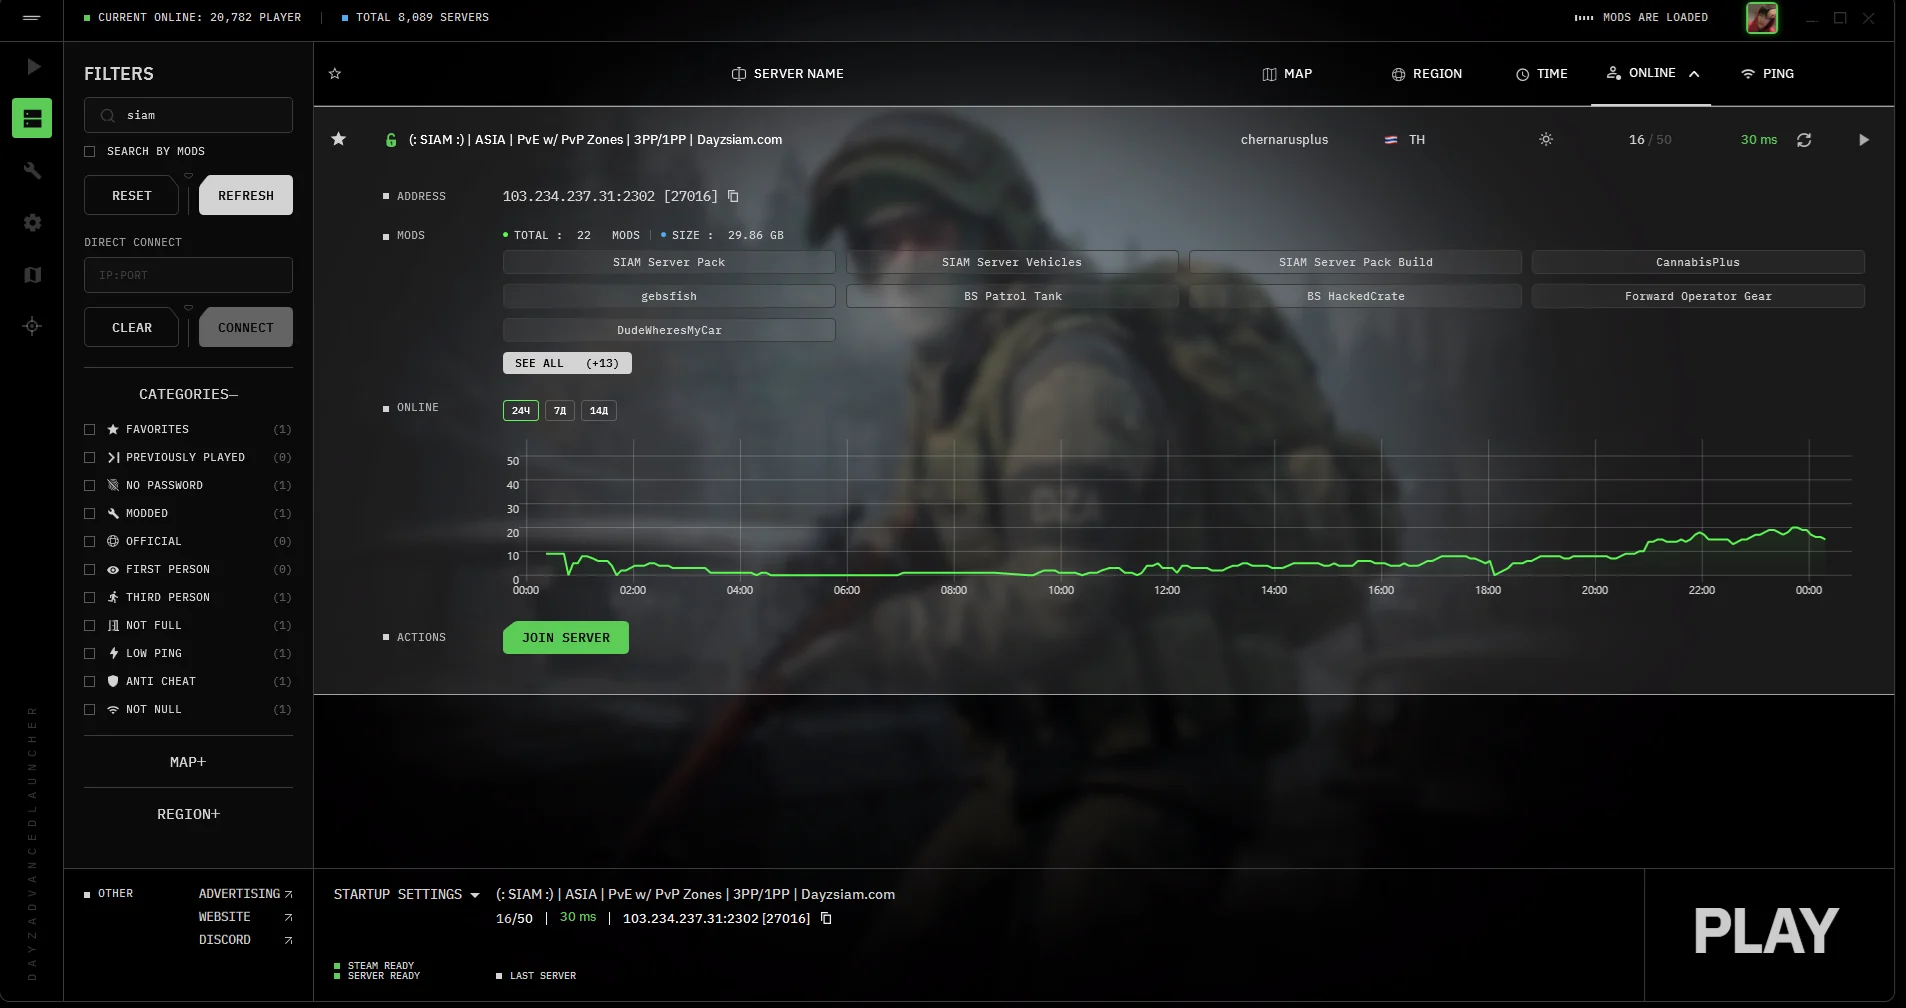
Task: Copy the server address 103.234.237.31:2302
Action: point(733,196)
